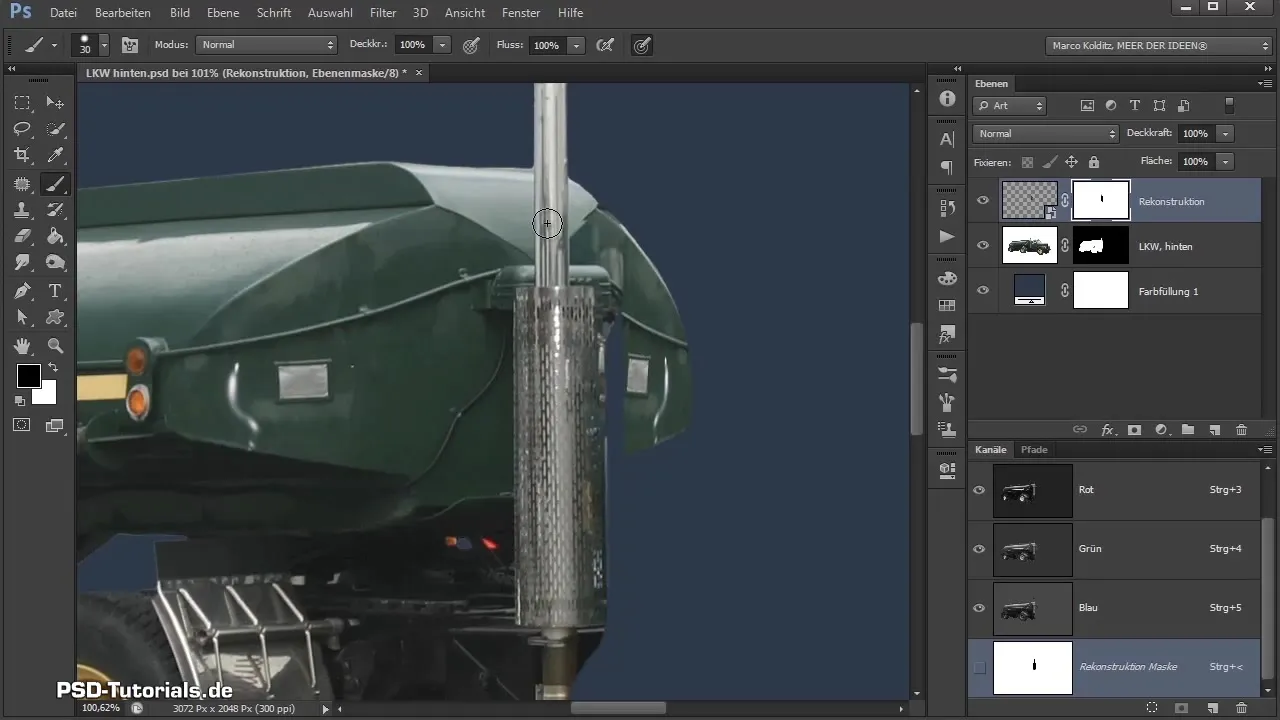Screen dimensions: 1280x720
Task: Activate the Clone Stamp tool
Action: tap(22, 210)
